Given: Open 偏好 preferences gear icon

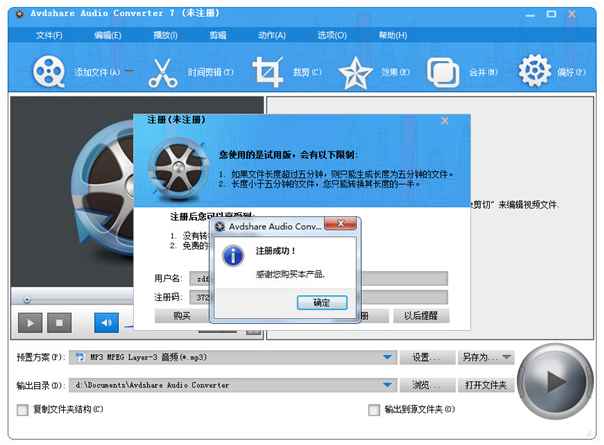Looking at the screenshot, I should [x=535, y=72].
